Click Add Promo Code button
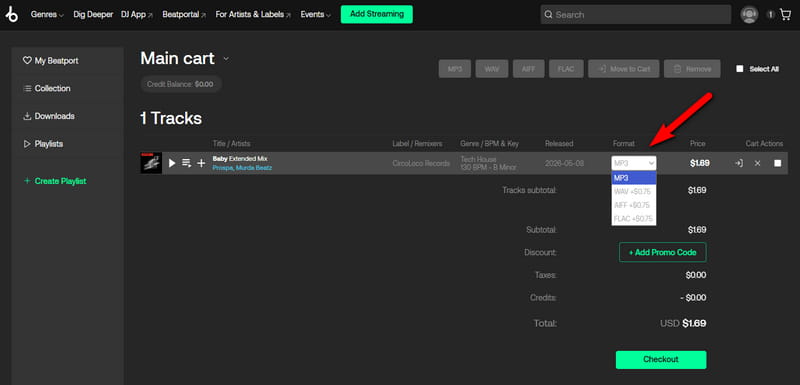The height and width of the screenshot is (385, 800). click(x=663, y=252)
